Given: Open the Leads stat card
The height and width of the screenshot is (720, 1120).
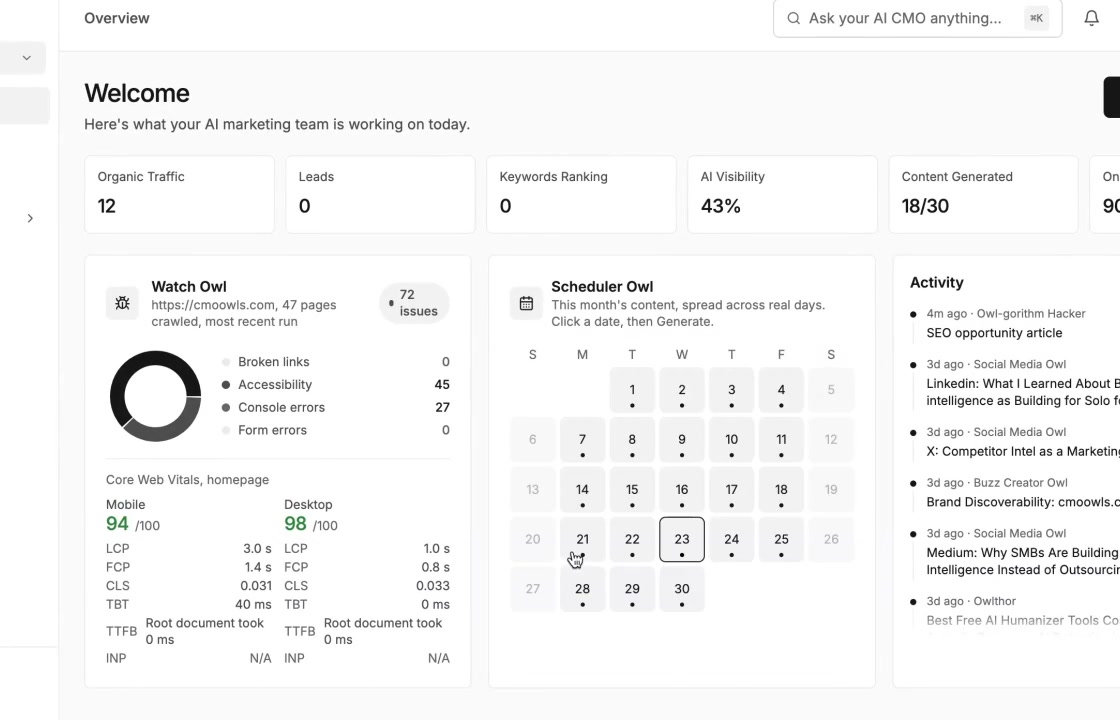Looking at the screenshot, I should point(380,194).
